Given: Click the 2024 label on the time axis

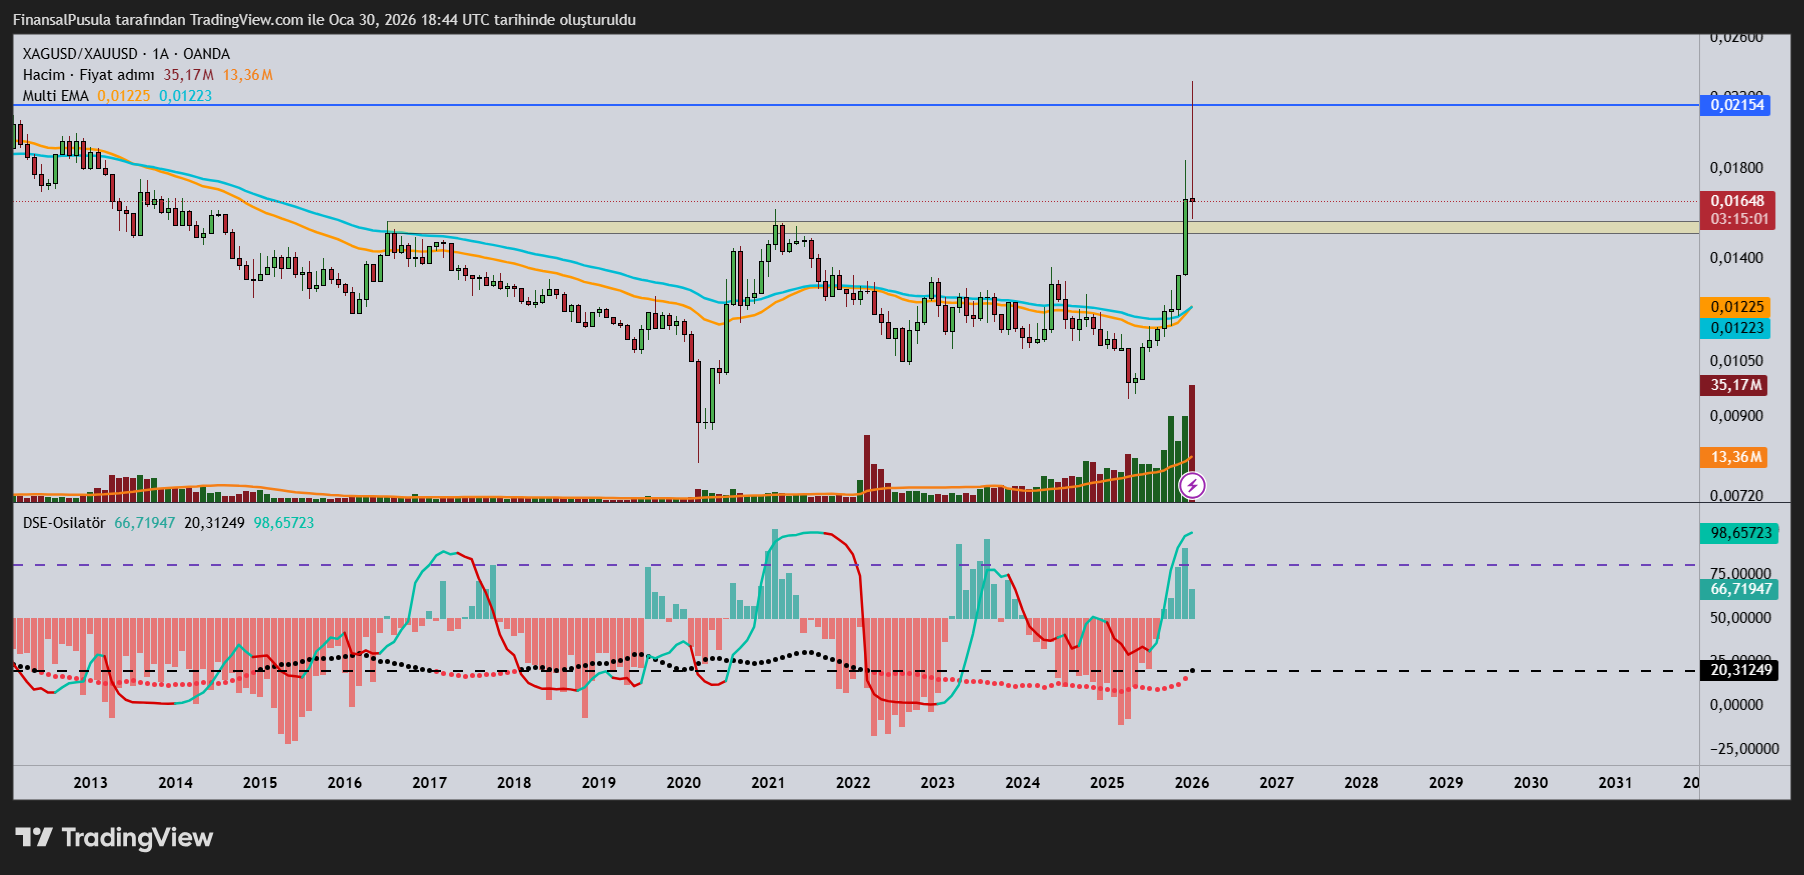Looking at the screenshot, I should point(1023,783).
